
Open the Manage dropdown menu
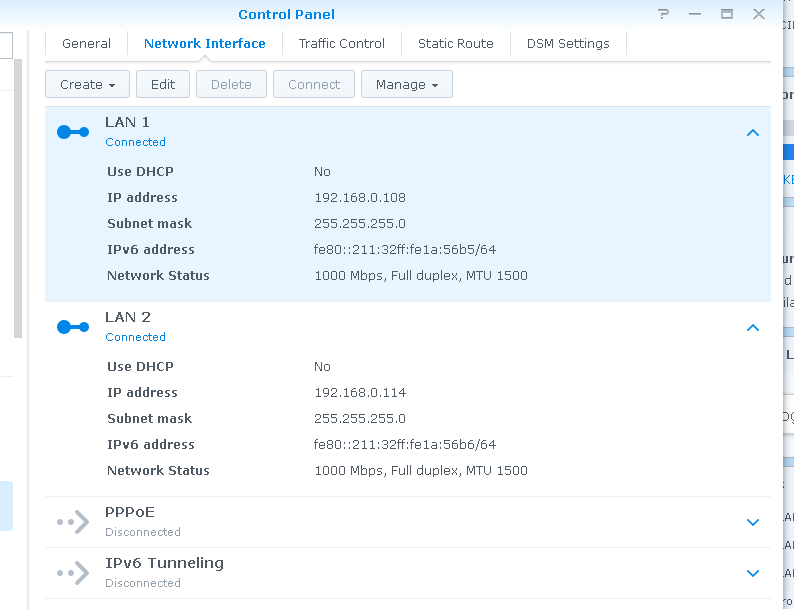tap(406, 85)
